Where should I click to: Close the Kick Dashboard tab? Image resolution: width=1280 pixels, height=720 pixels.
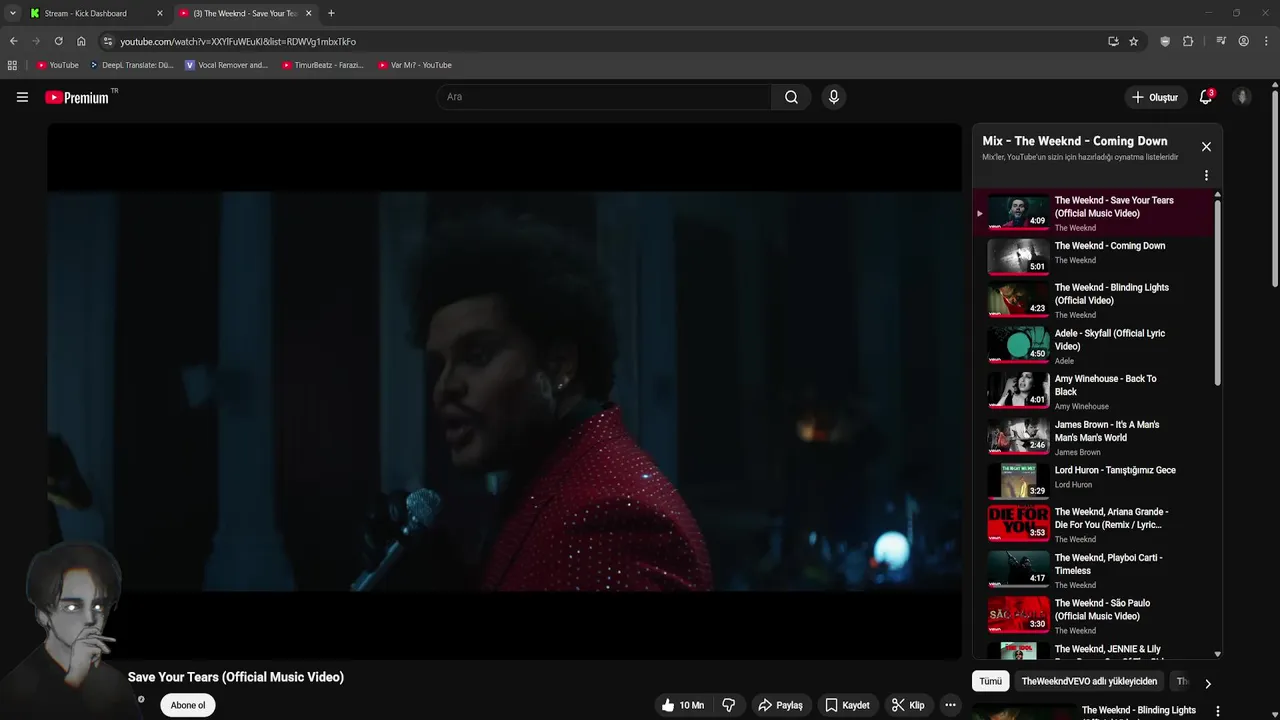pyautogui.click(x=159, y=13)
